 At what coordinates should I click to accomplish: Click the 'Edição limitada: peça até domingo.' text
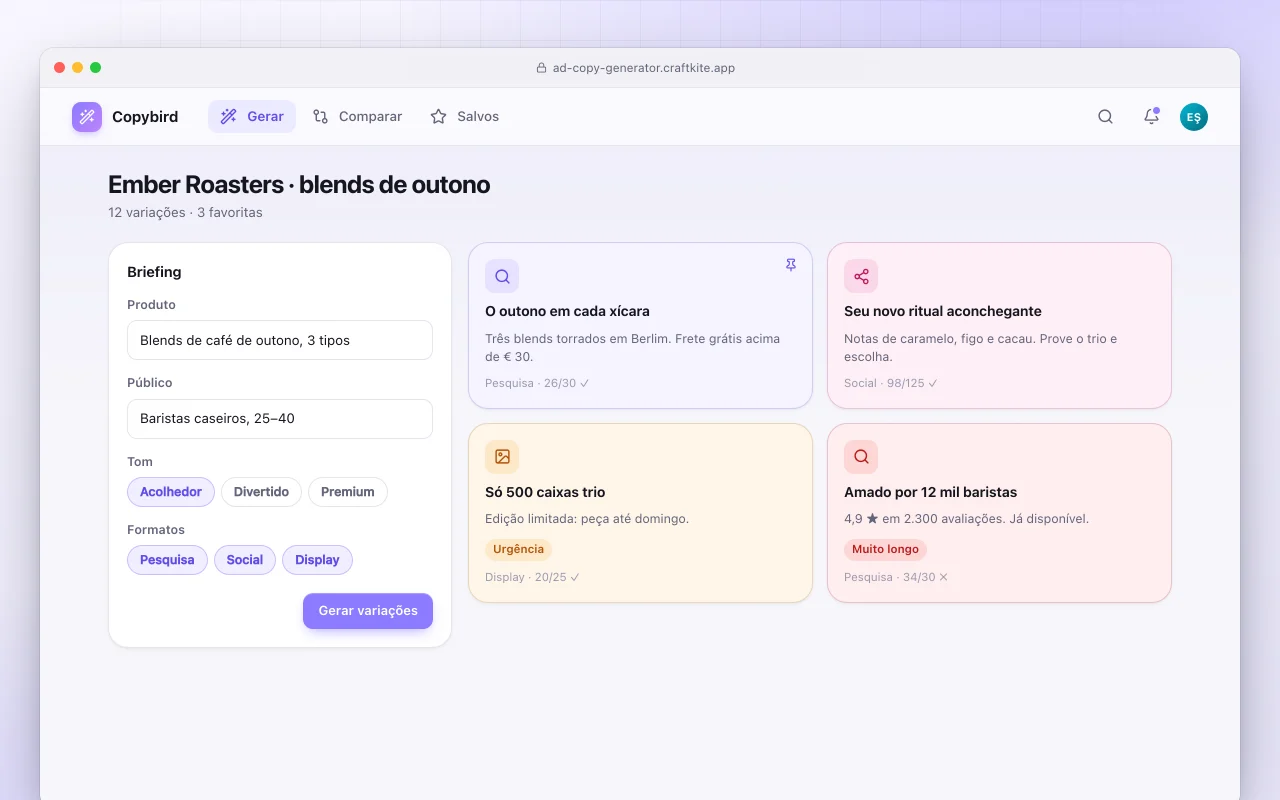click(x=587, y=519)
